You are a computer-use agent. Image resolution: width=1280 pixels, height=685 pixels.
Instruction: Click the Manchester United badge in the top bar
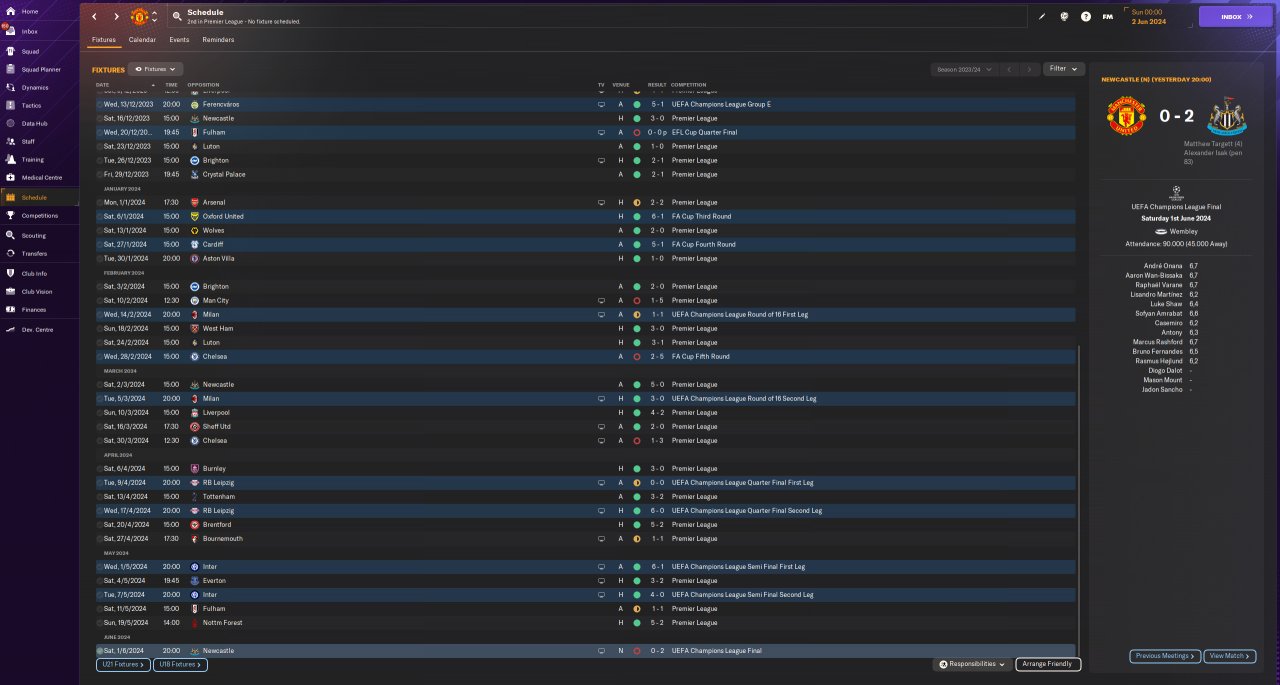click(139, 16)
